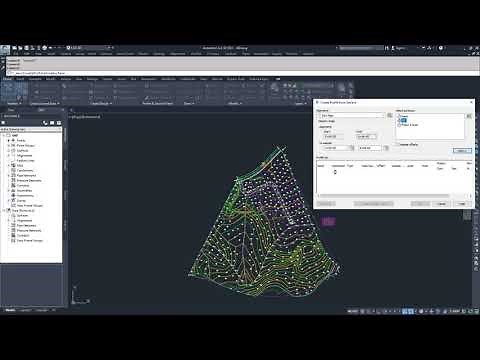Image resolution: width=480 pixels, height=360 pixels.
Task: Click pick-surface icon beside Select surfaces list
Action: [x=469, y=116]
